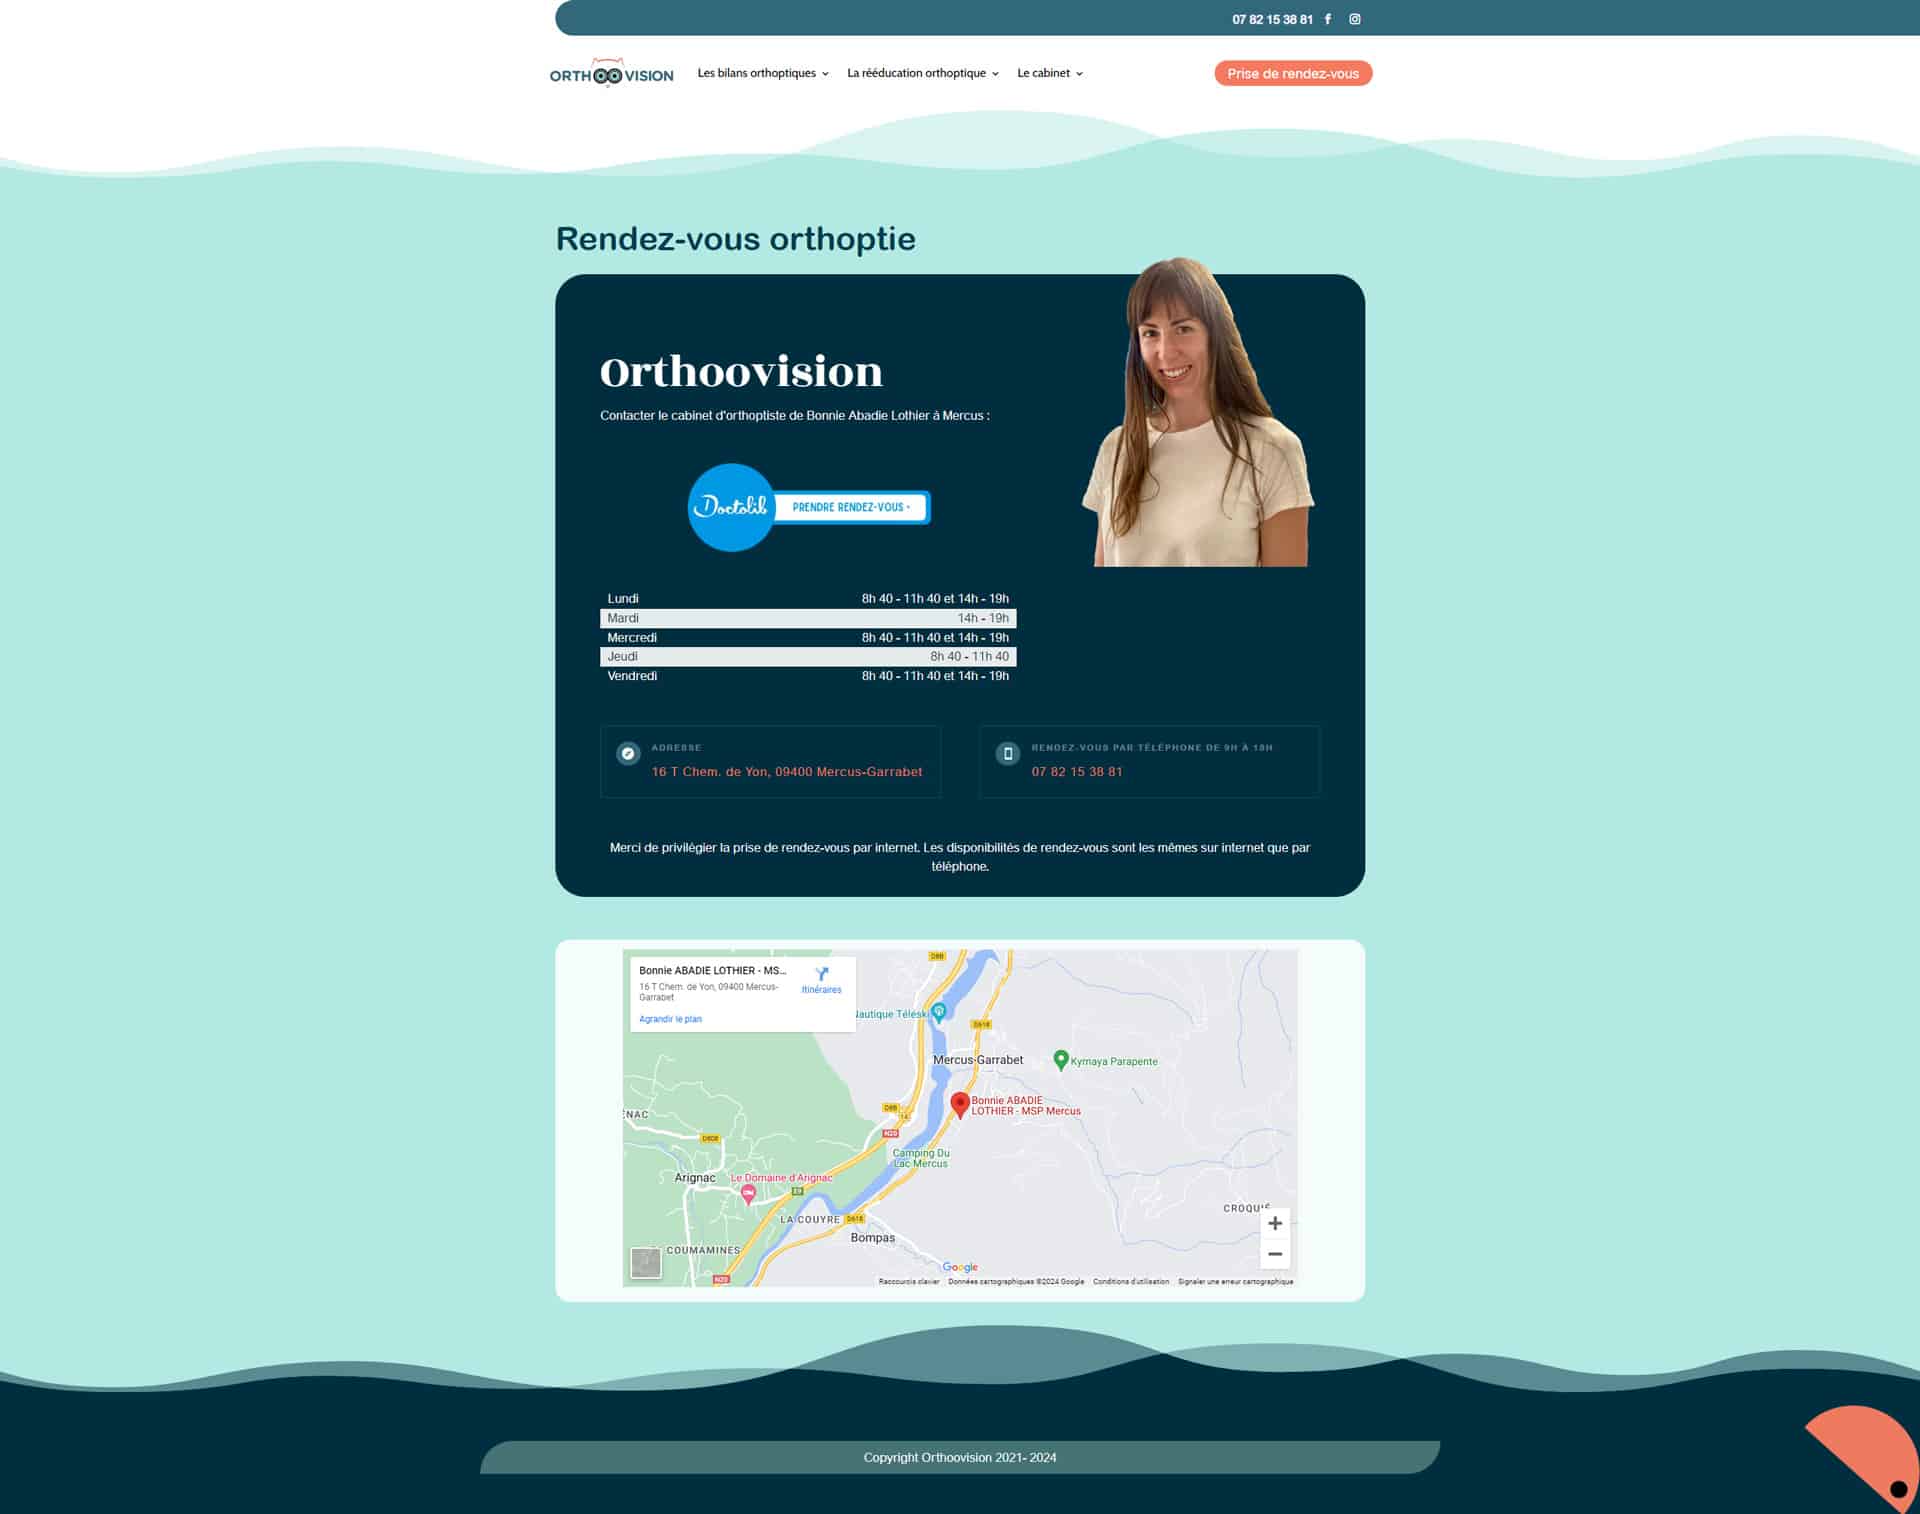
Task: Click the 07 82 15 38 81 link in contact card
Action: coord(1076,772)
